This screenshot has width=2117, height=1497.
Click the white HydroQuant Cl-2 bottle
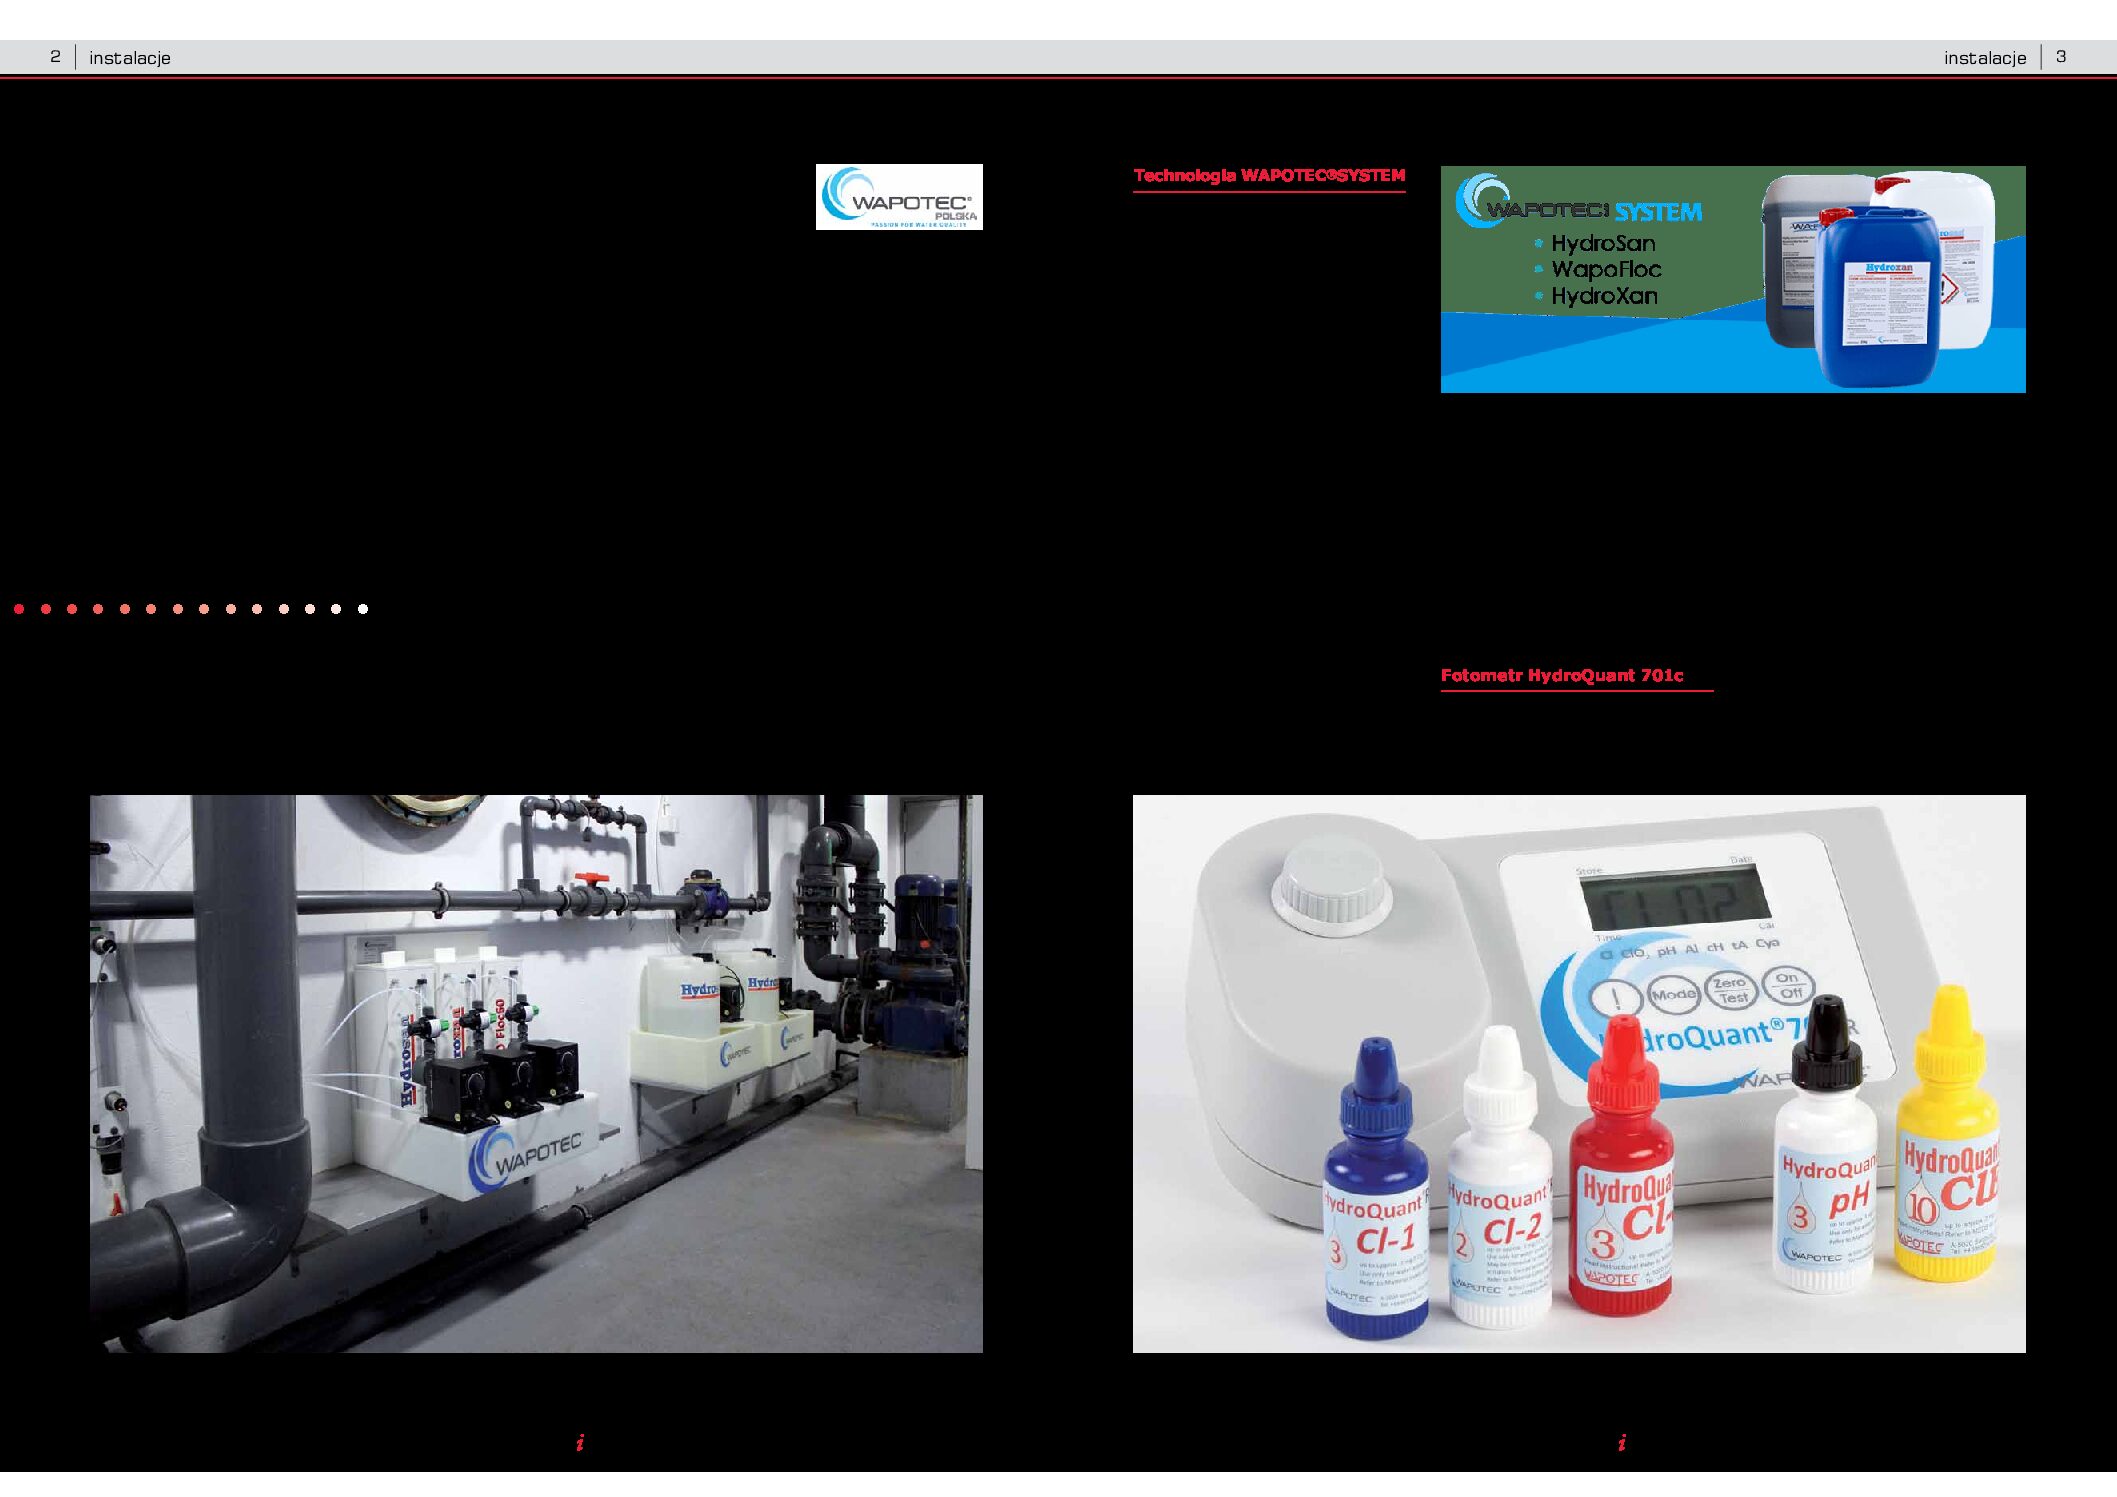1500,1179
